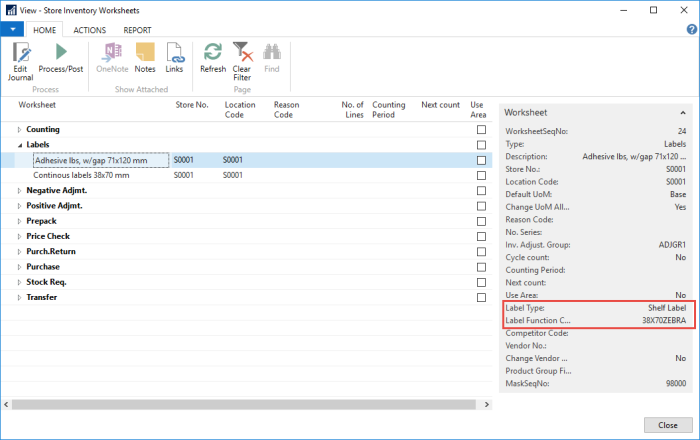Viewport: 700px width, 440px height.
Task: Toggle Use Area checkbox for Counting row
Action: tap(481, 130)
